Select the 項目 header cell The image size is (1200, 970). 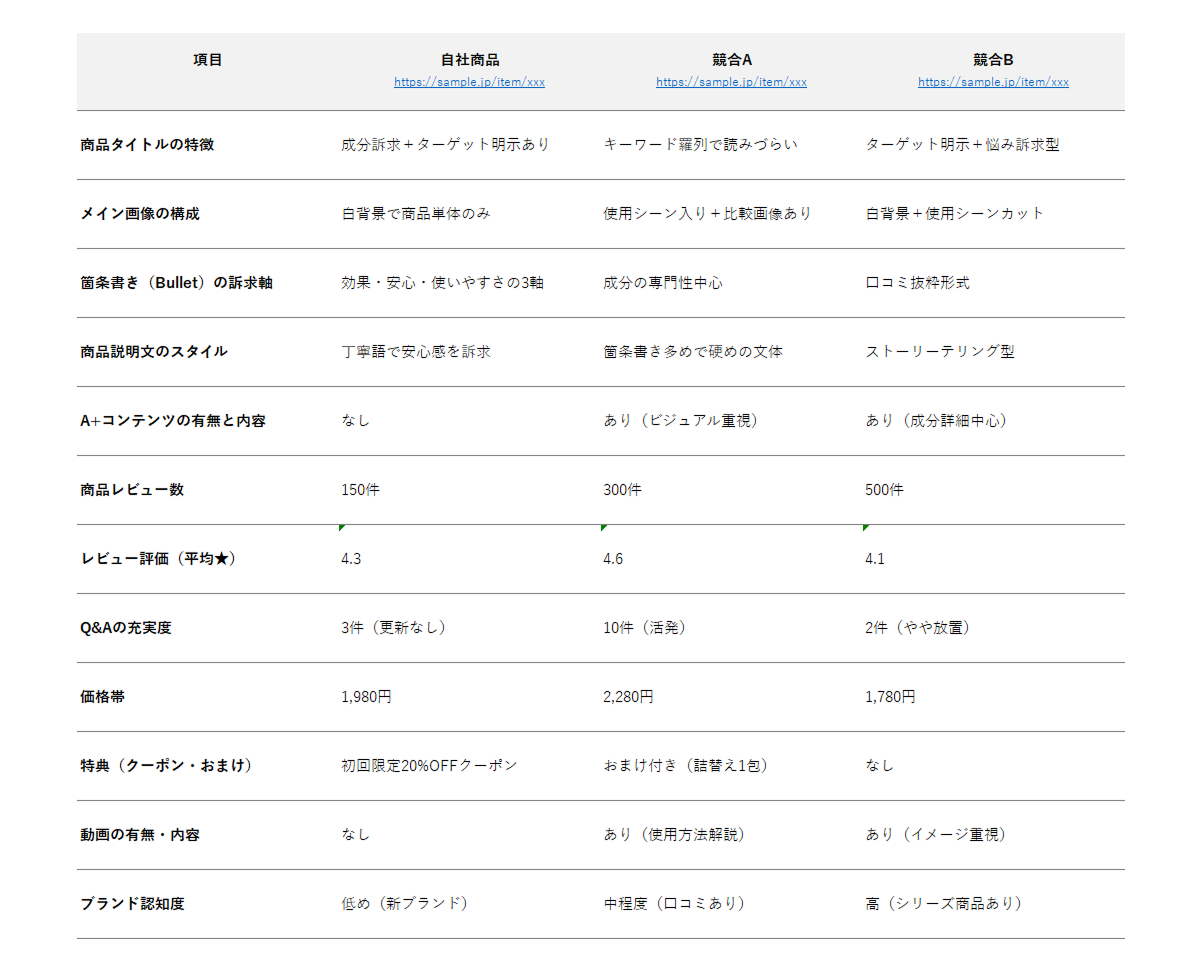(x=208, y=60)
